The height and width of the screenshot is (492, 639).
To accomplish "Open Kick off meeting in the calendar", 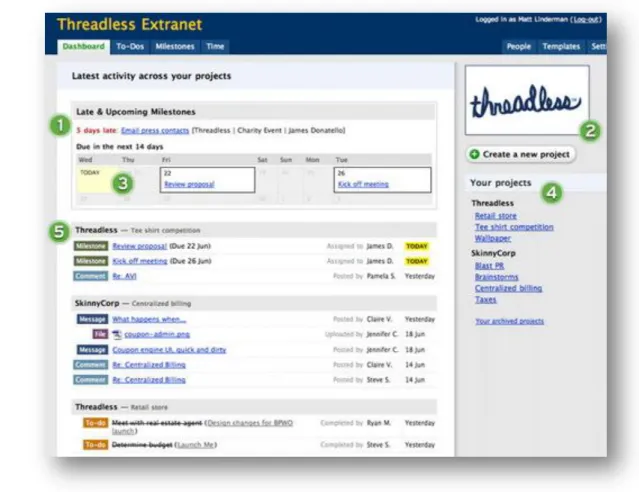I will pos(363,184).
